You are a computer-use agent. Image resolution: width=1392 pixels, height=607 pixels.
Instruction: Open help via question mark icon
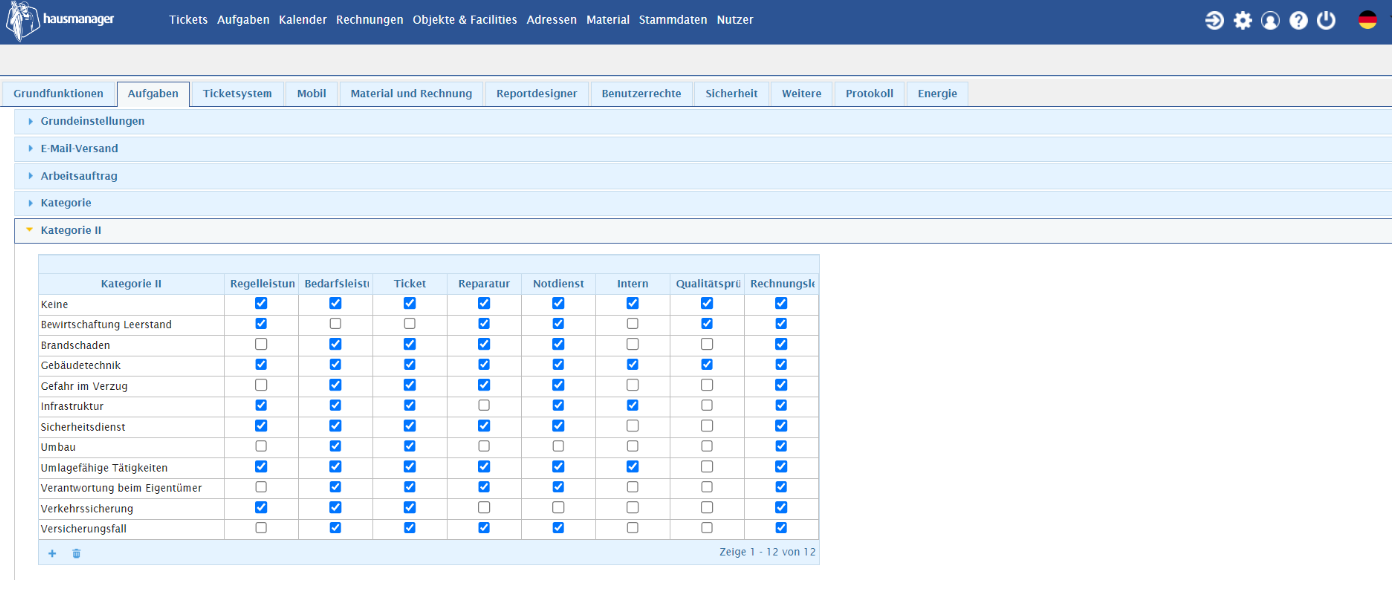point(1299,20)
